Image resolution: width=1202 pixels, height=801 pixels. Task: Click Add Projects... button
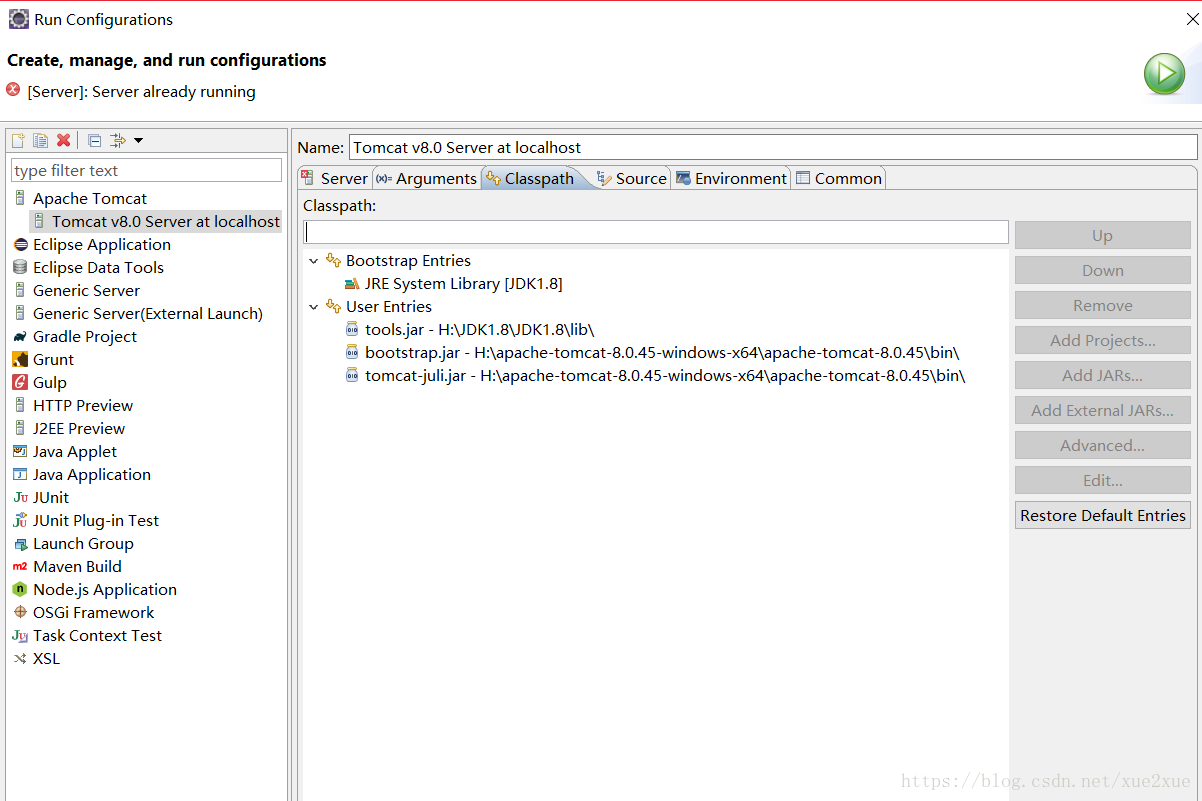[1103, 340]
